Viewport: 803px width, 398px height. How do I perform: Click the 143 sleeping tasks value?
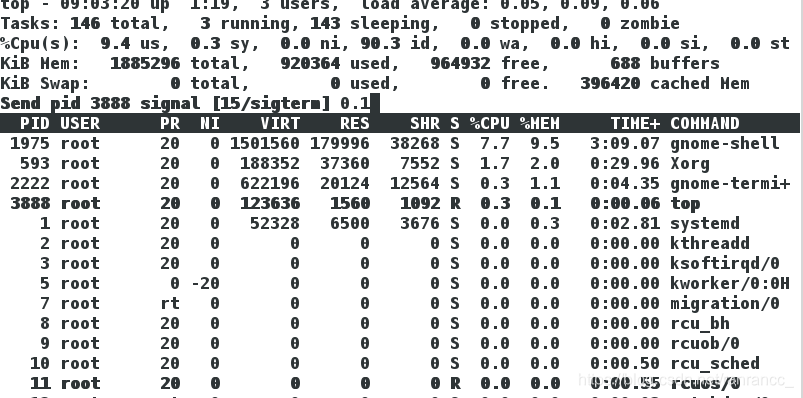(325, 24)
